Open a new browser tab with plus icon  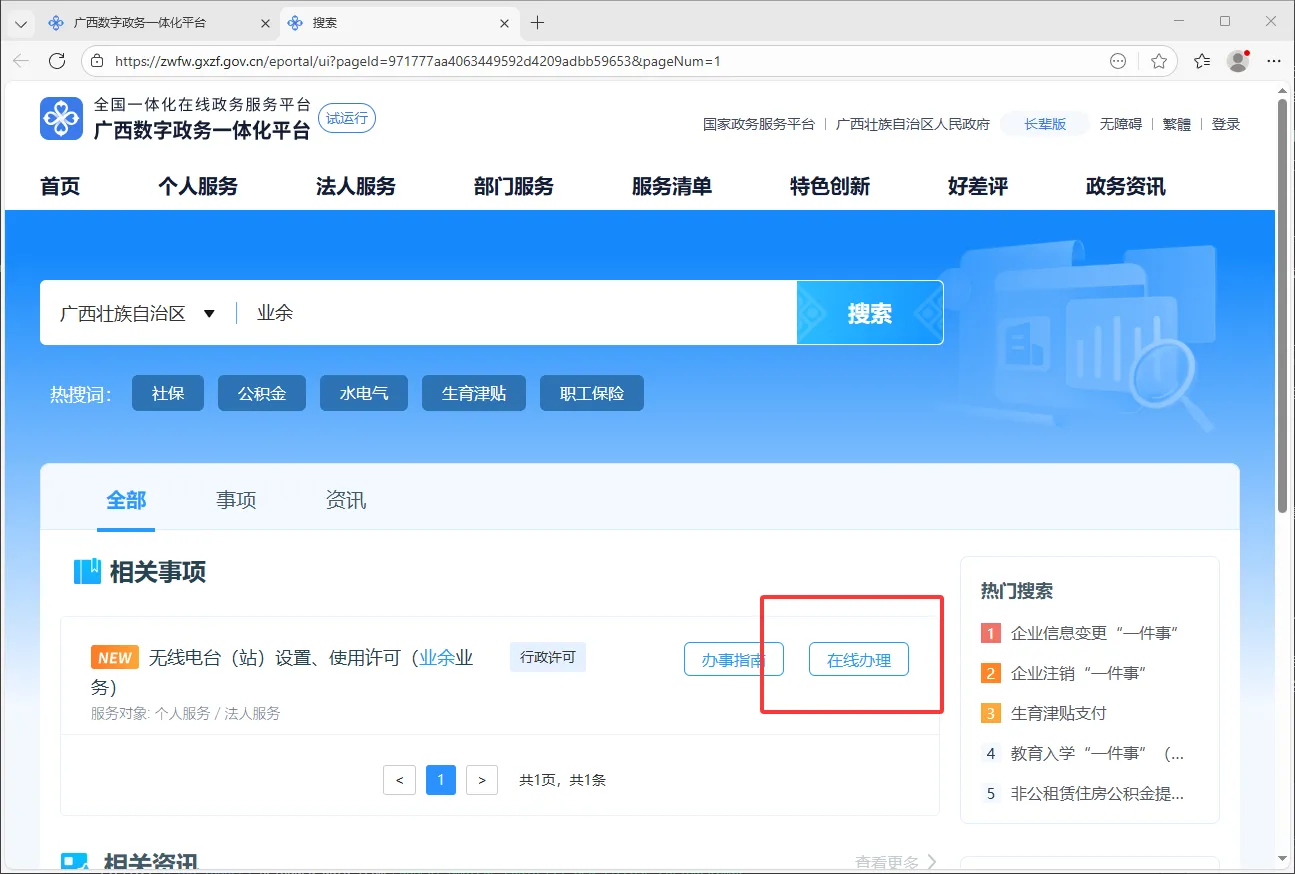point(537,22)
